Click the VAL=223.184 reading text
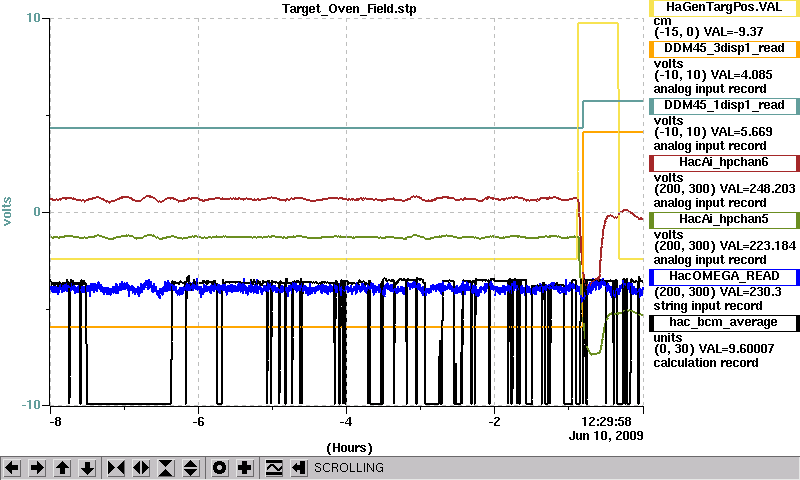This screenshot has height=480, width=800. pyautogui.click(x=758, y=246)
